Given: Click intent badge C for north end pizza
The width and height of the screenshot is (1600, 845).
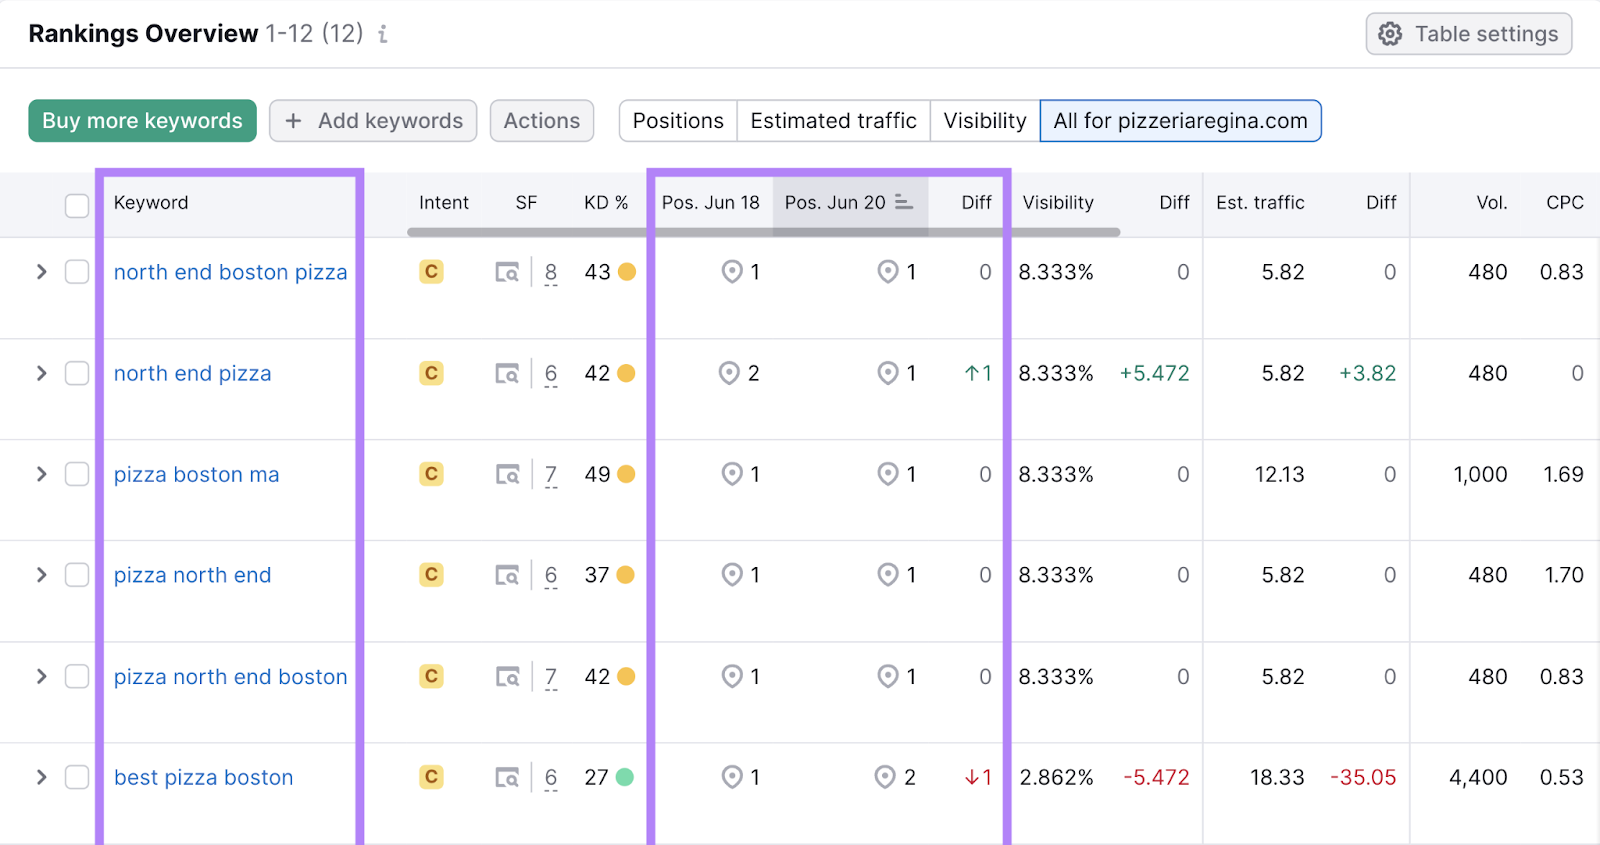Looking at the screenshot, I should (x=431, y=373).
